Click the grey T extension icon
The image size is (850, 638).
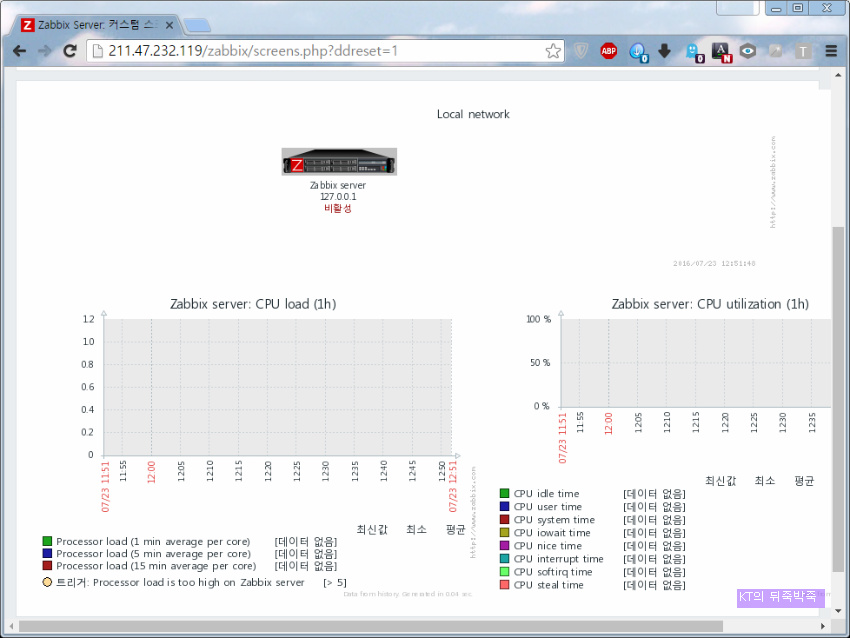[803, 51]
